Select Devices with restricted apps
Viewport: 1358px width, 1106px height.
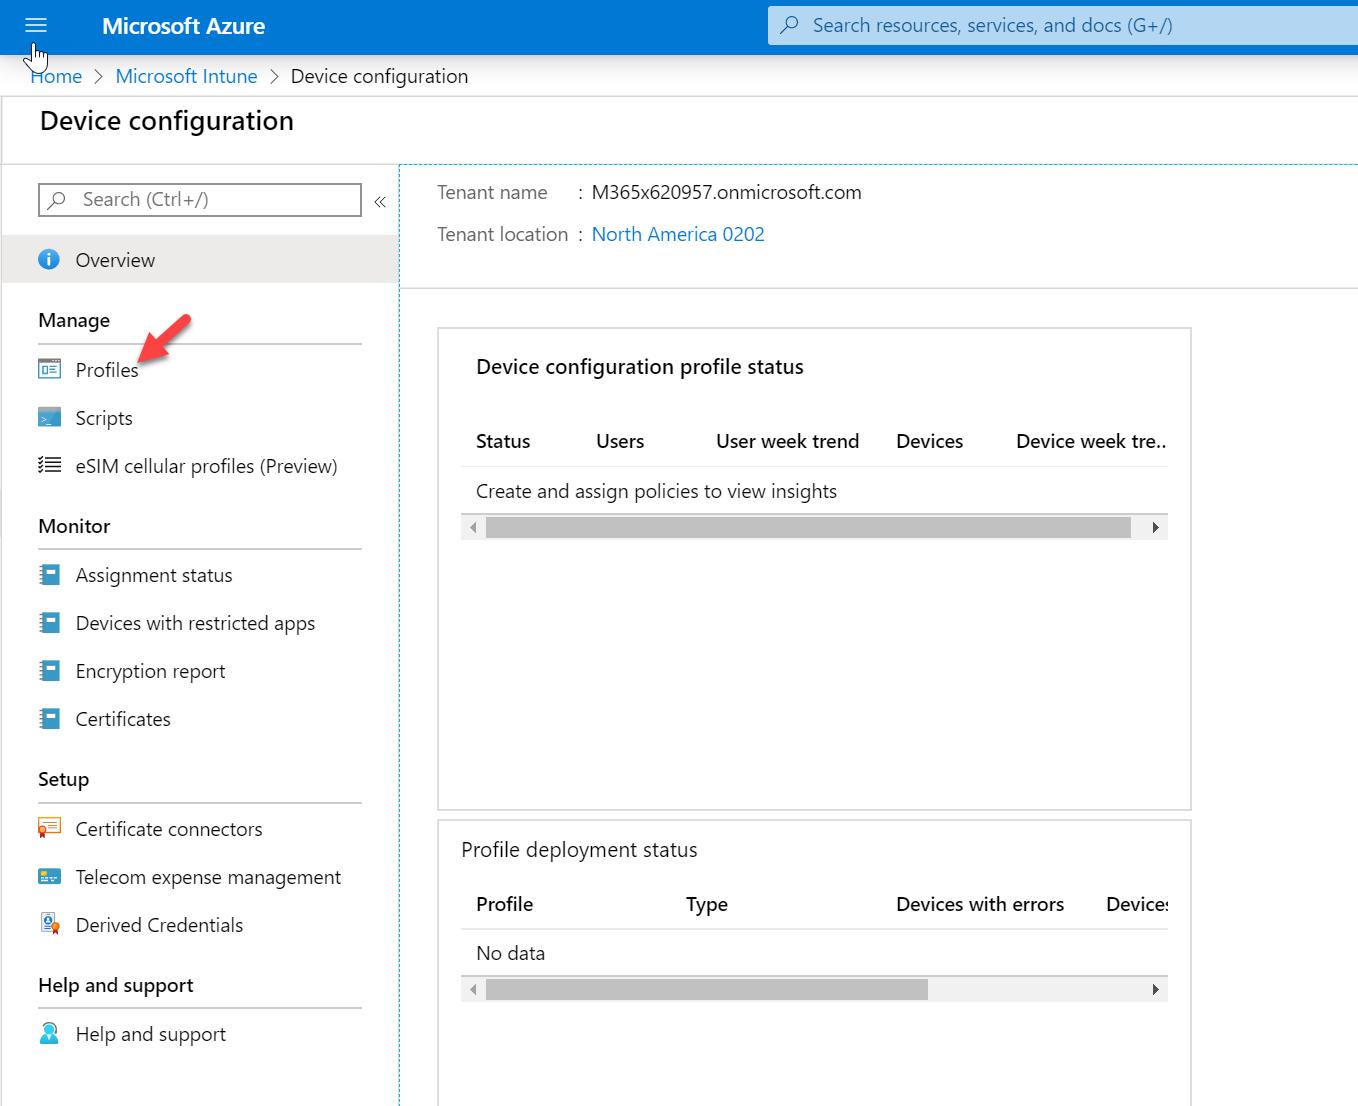pyautogui.click(x=195, y=623)
